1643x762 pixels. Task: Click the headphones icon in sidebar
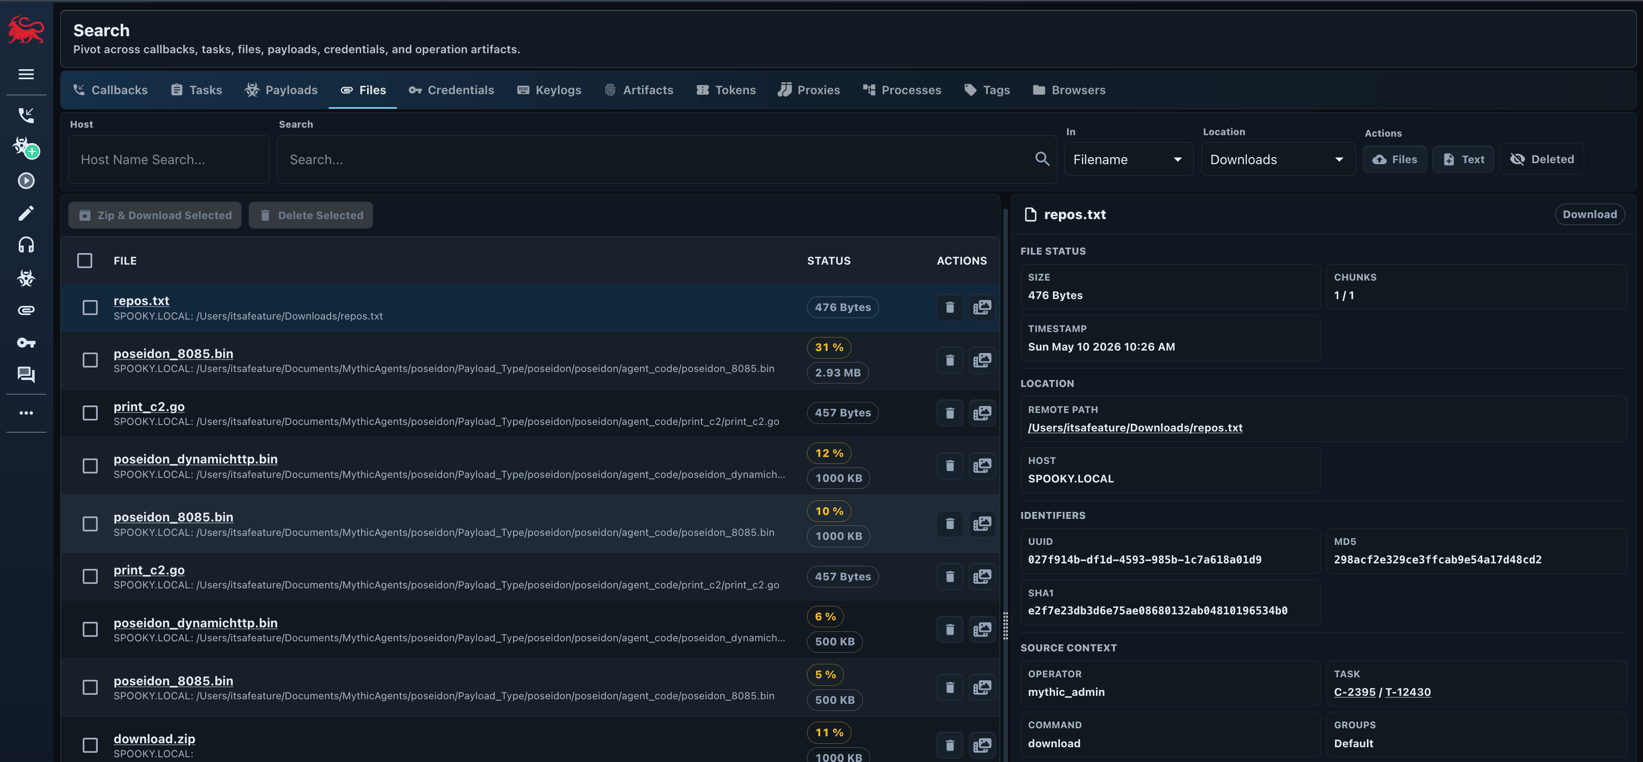pyautogui.click(x=26, y=245)
